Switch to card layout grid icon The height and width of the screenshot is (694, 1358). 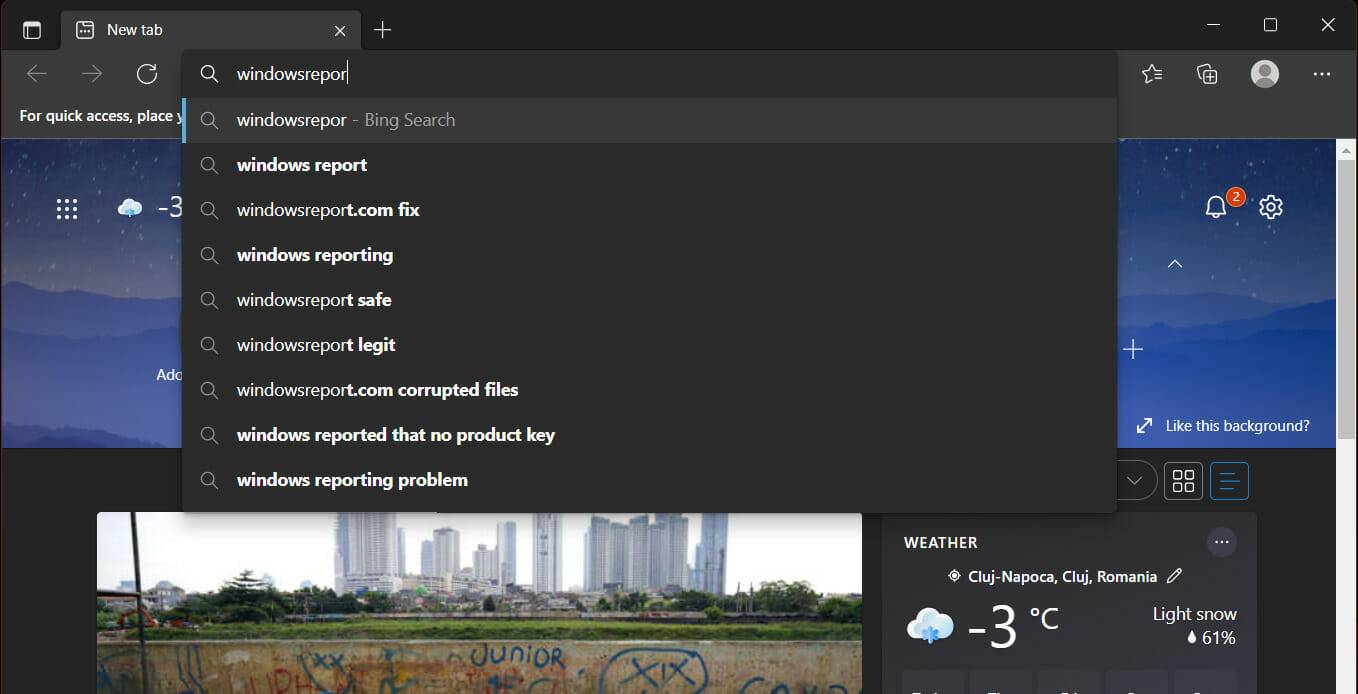pos(1183,480)
